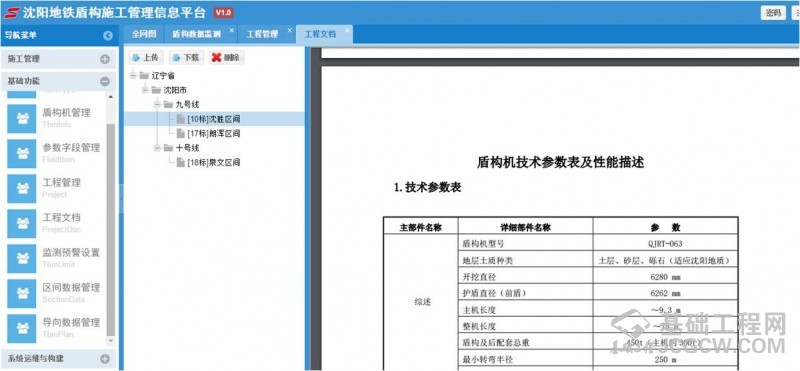Open the 工程管理 Project sidebar icon
Image resolution: width=800 pixels, height=371 pixels.
point(22,188)
